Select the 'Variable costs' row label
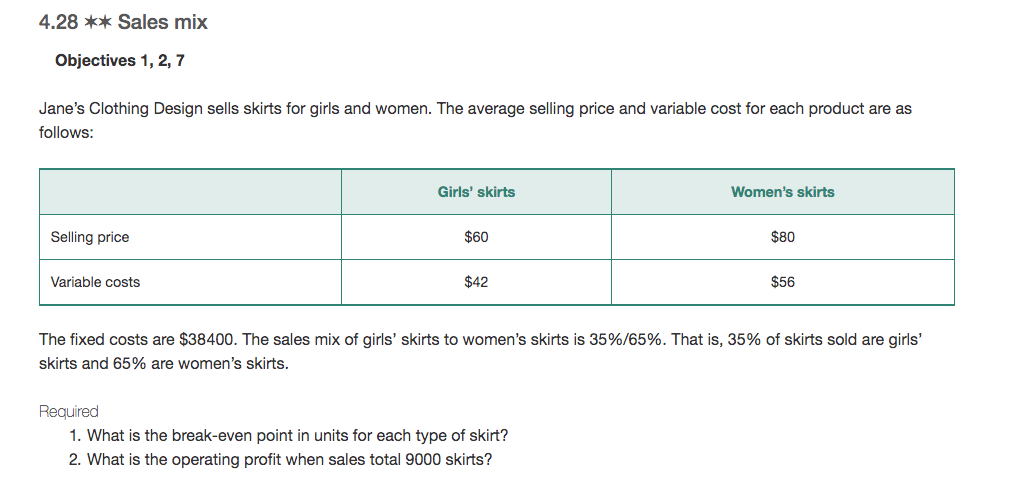This screenshot has width=1017, height=493. pyautogui.click(x=95, y=282)
